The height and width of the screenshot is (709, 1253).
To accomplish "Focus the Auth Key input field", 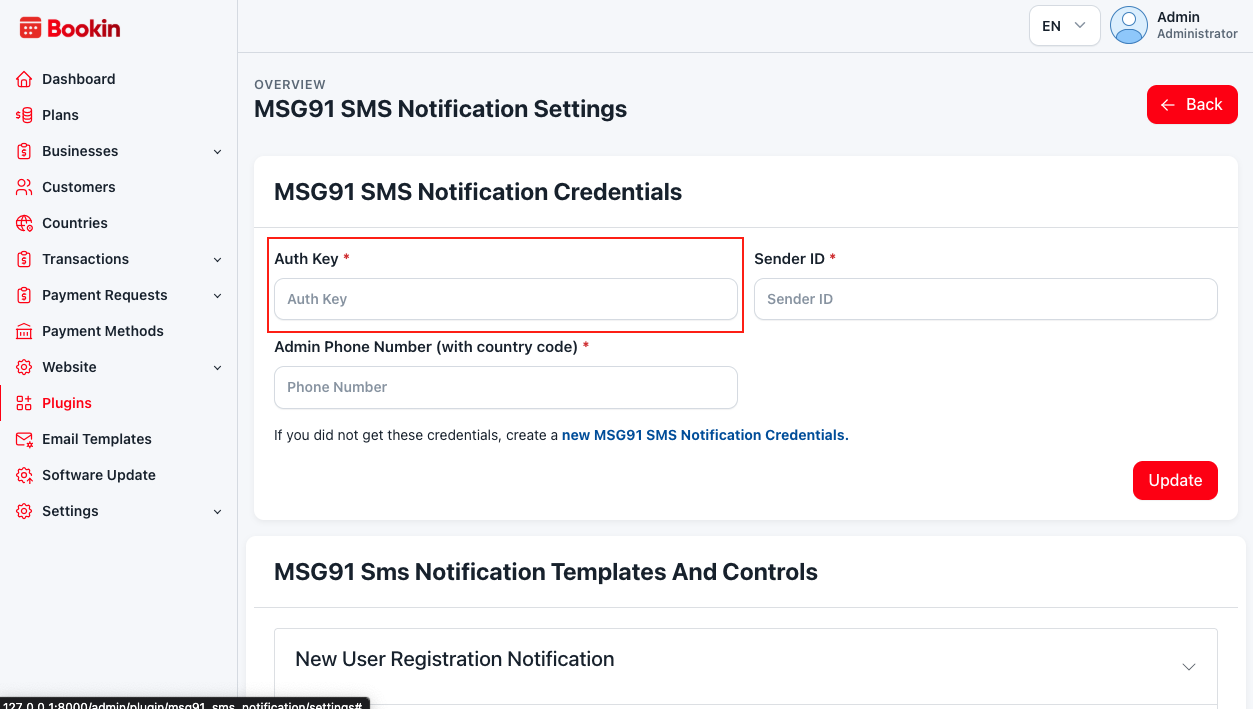I will (506, 299).
